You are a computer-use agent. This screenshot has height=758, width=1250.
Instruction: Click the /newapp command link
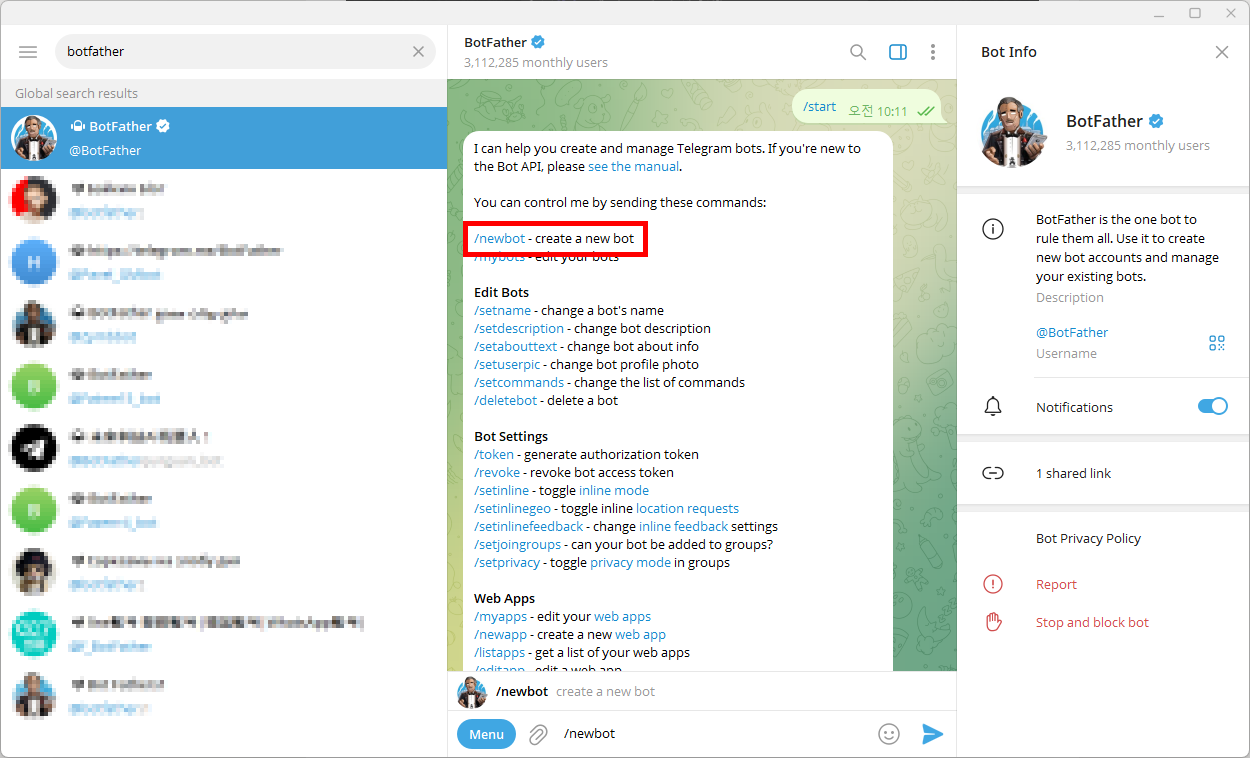[x=502, y=634]
